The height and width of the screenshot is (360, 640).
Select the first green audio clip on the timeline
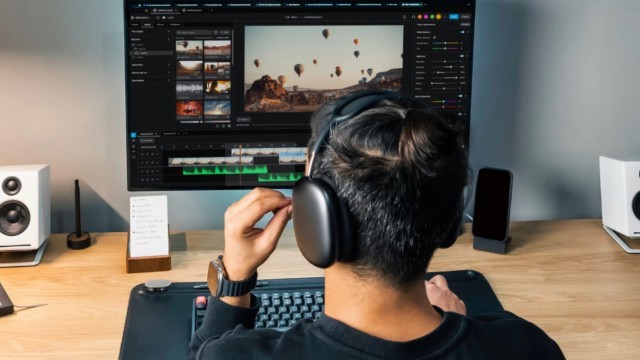(x=225, y=169)
